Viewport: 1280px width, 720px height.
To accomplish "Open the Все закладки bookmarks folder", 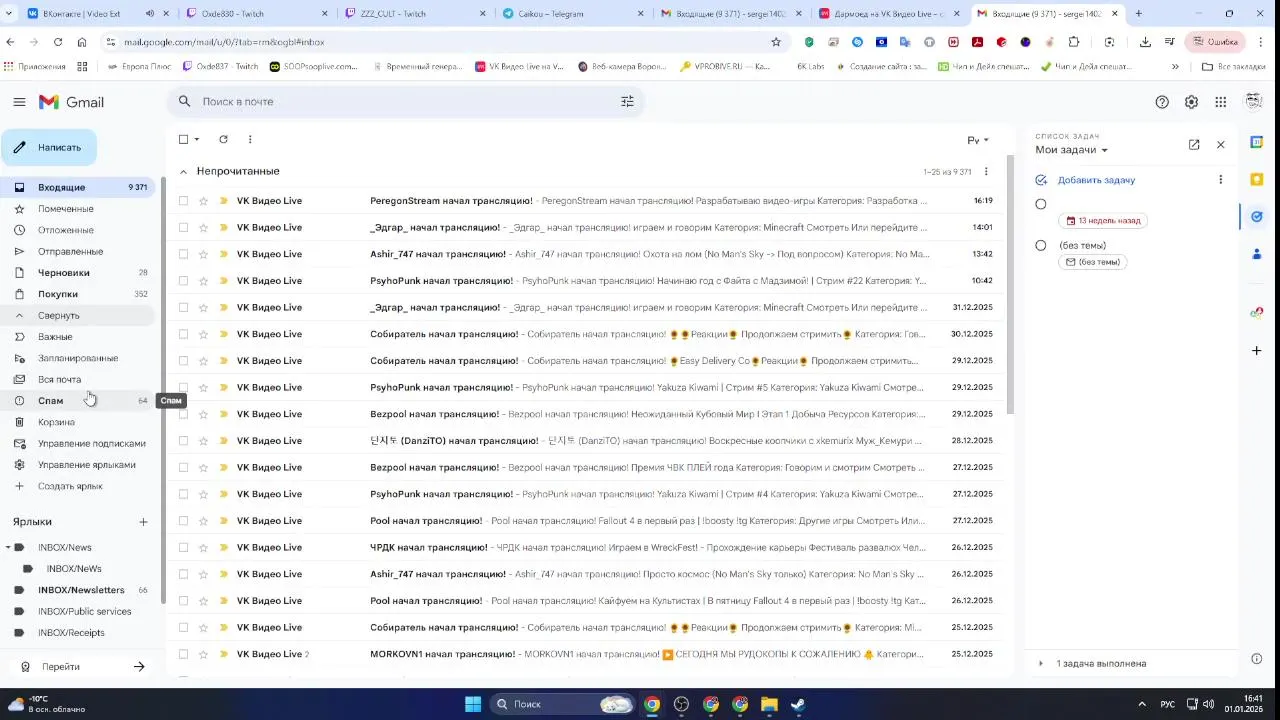I will (x=1233, y=67).
